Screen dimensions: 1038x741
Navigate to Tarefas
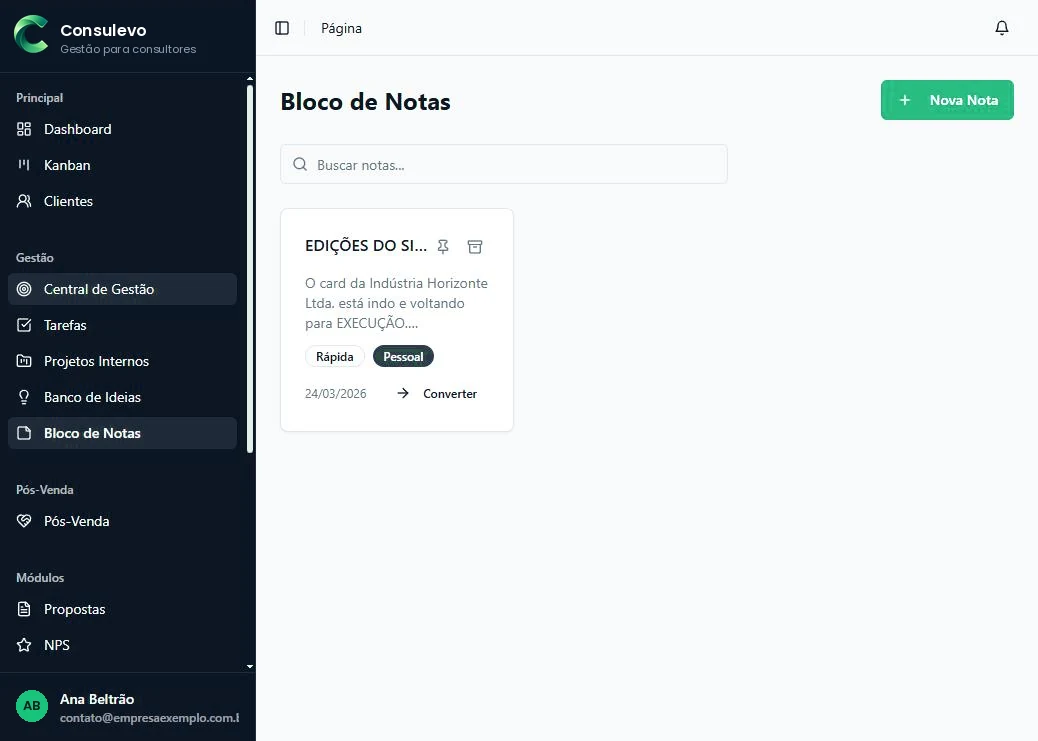click(122, 324)
